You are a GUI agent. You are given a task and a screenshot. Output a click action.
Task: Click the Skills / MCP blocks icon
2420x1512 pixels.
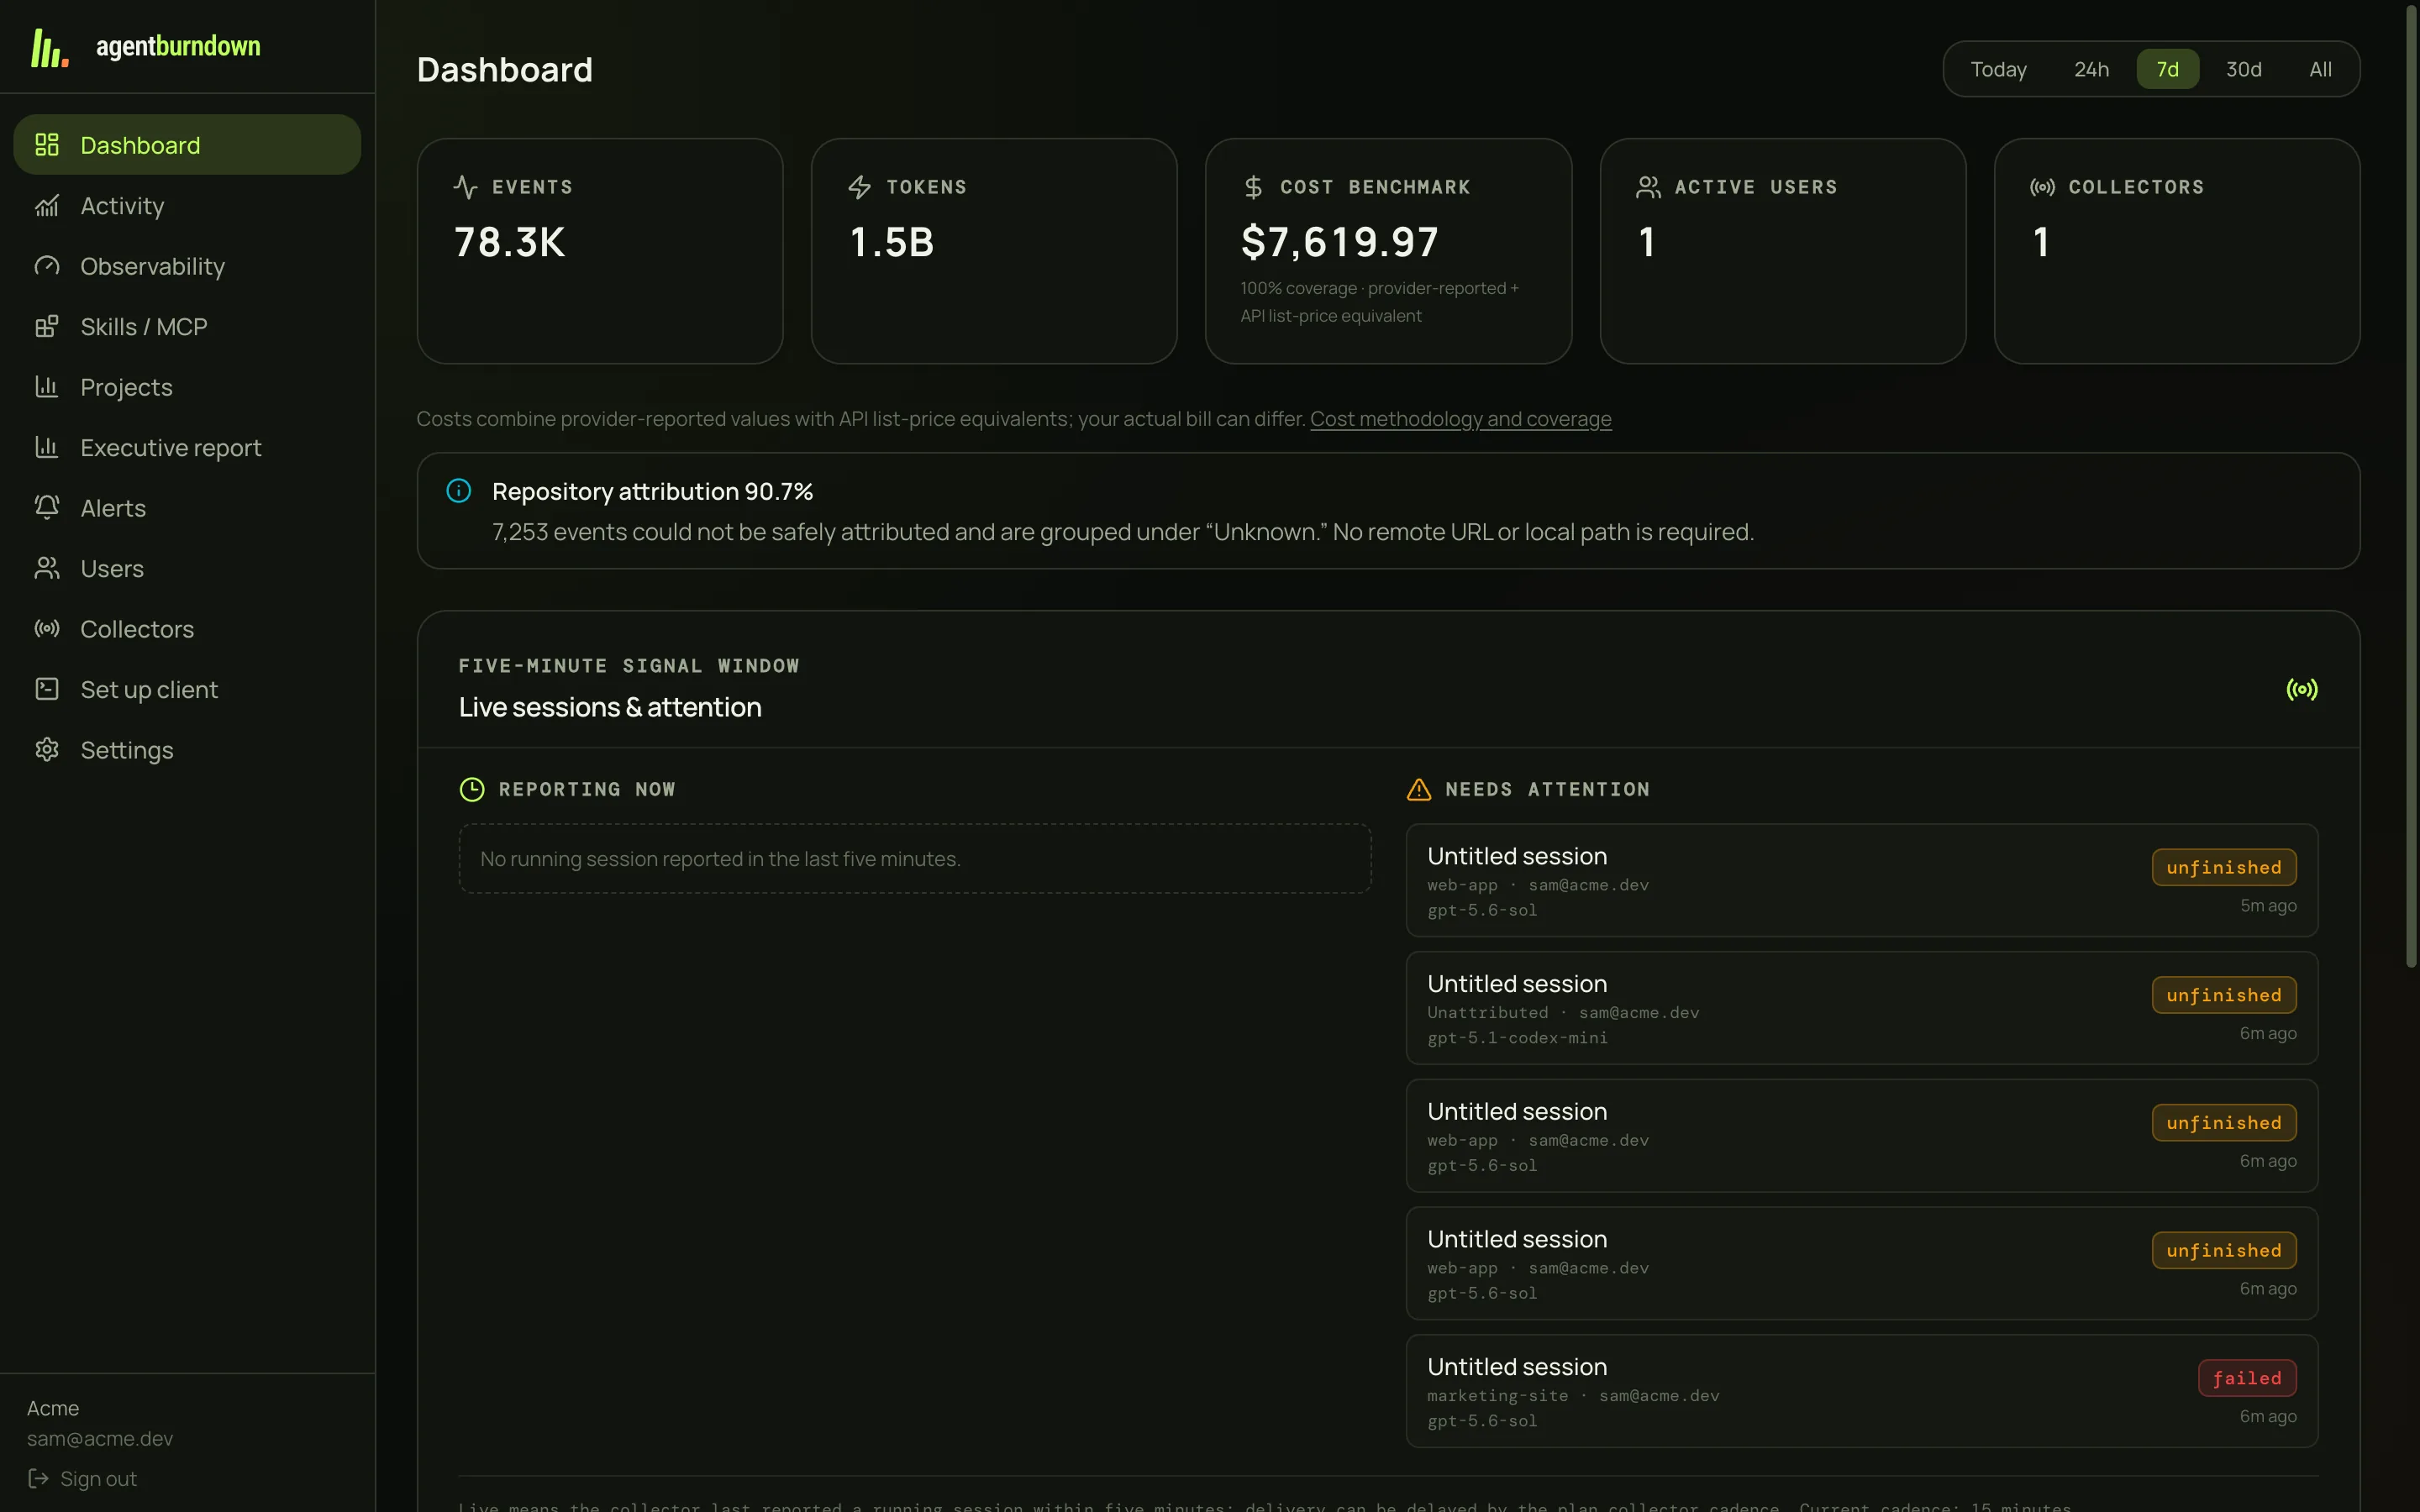point(47,326)
